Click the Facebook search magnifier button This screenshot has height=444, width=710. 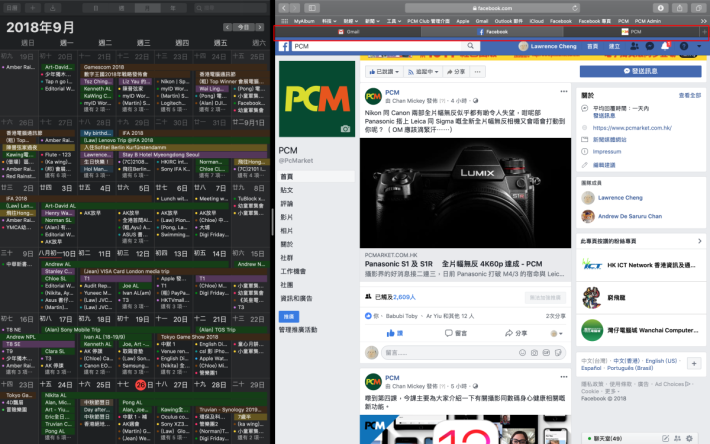[x=470, y=46]
